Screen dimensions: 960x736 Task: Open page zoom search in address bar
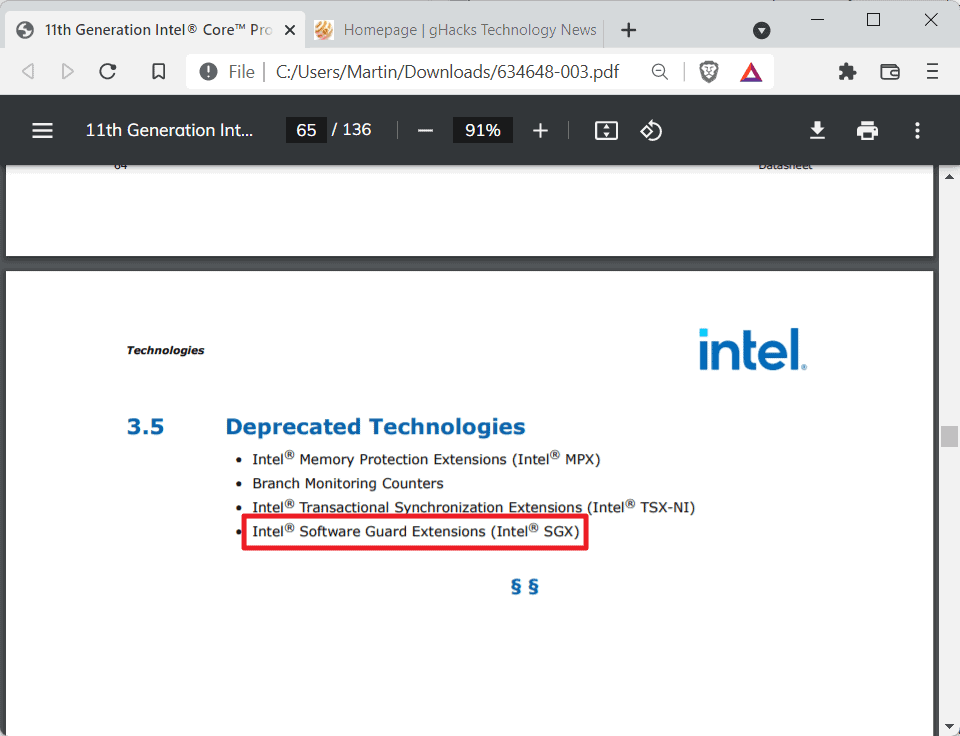[x=659, y=71]
